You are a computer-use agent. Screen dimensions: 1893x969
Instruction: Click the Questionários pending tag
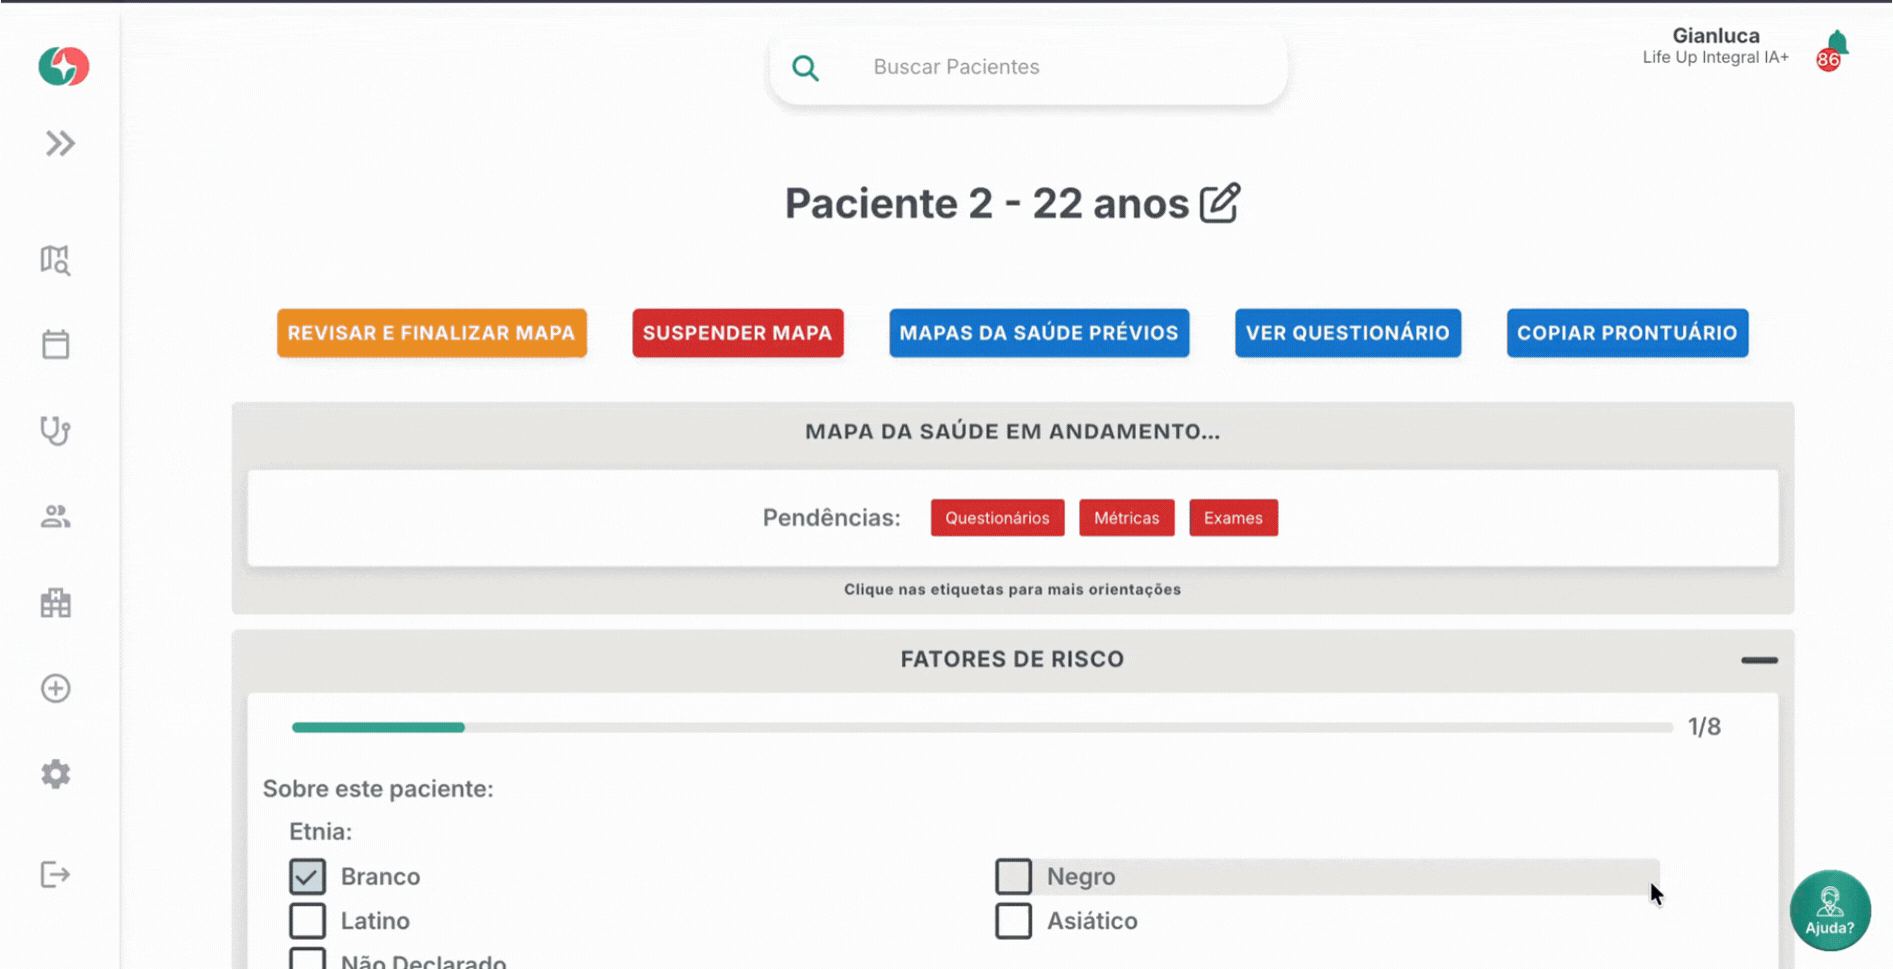997,518
